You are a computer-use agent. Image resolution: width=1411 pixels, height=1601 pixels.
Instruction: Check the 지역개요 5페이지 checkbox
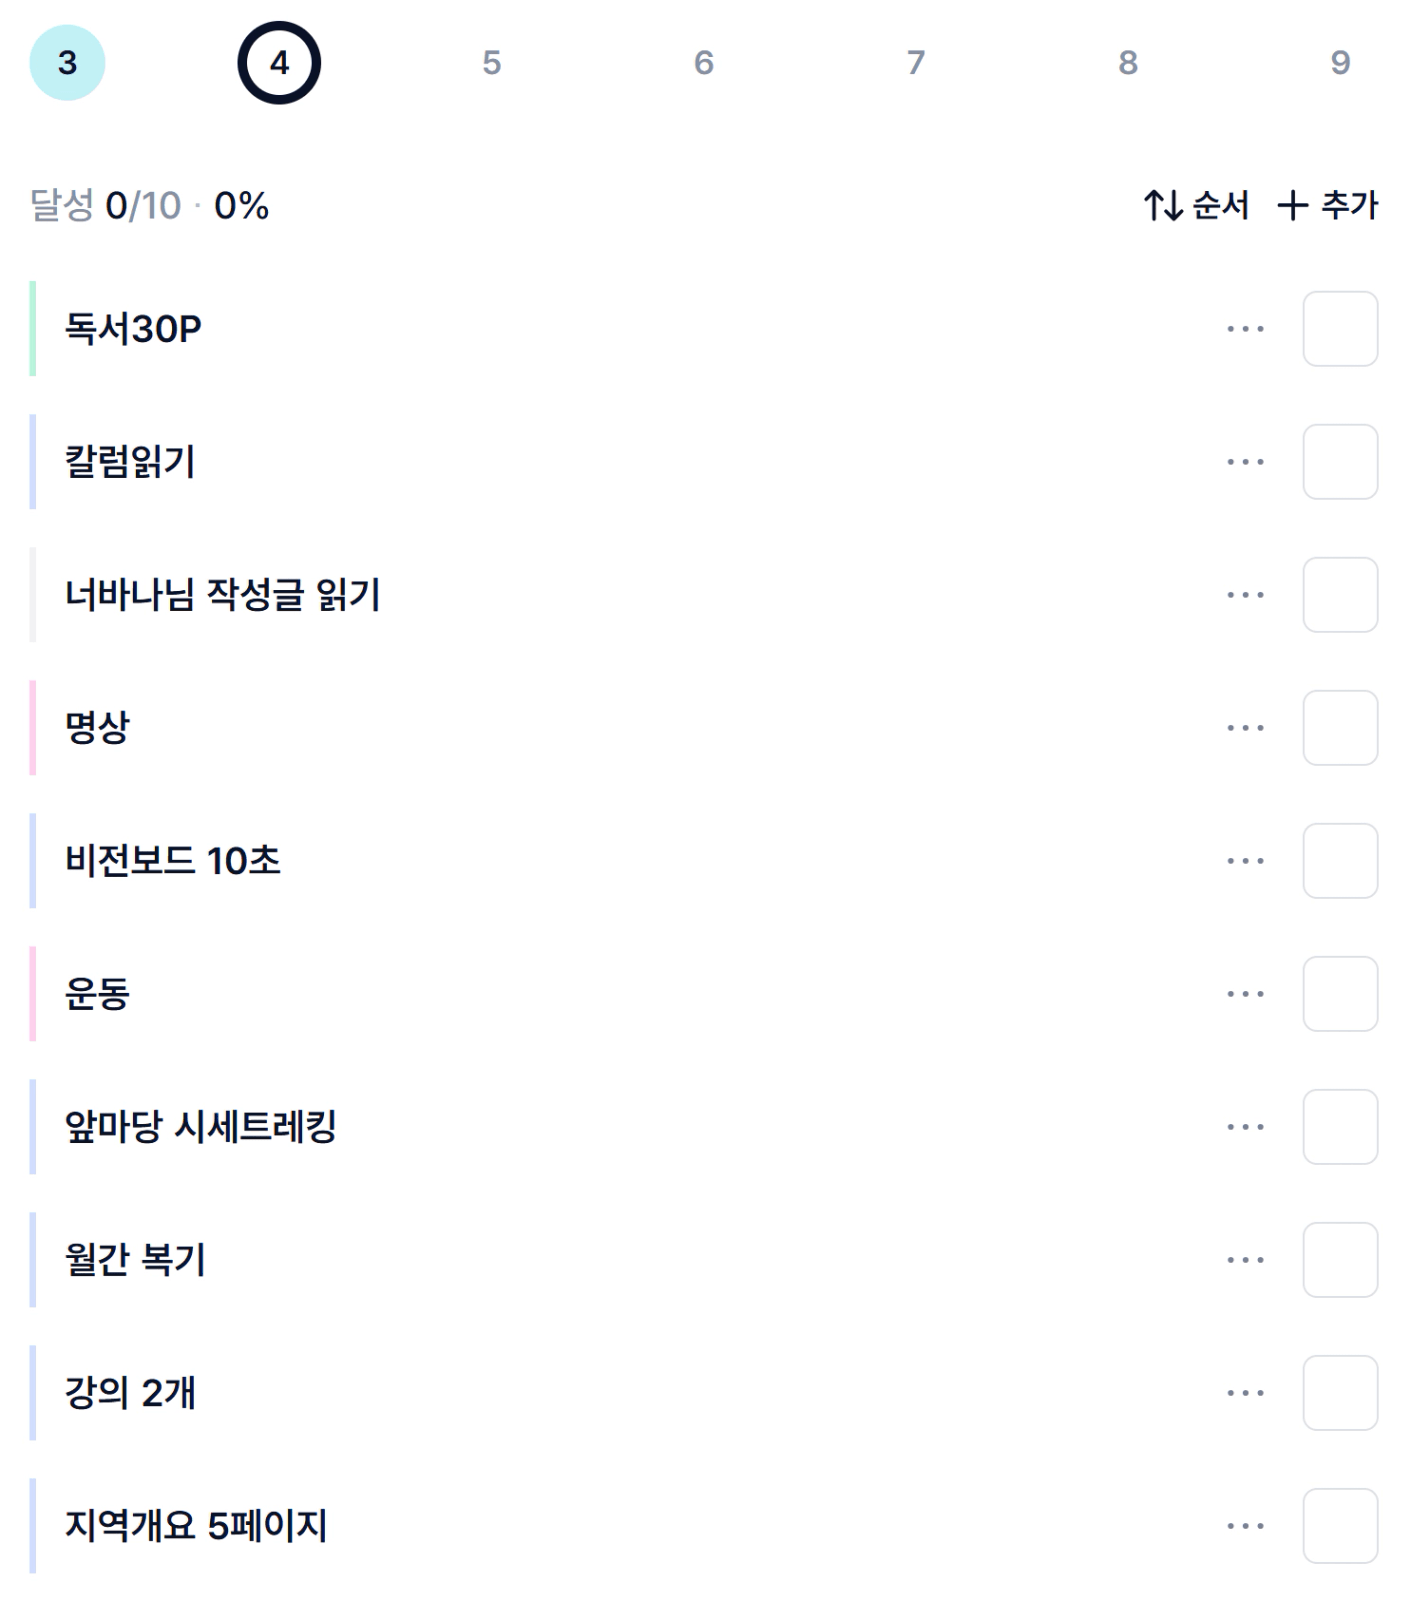[1340, 1526]
